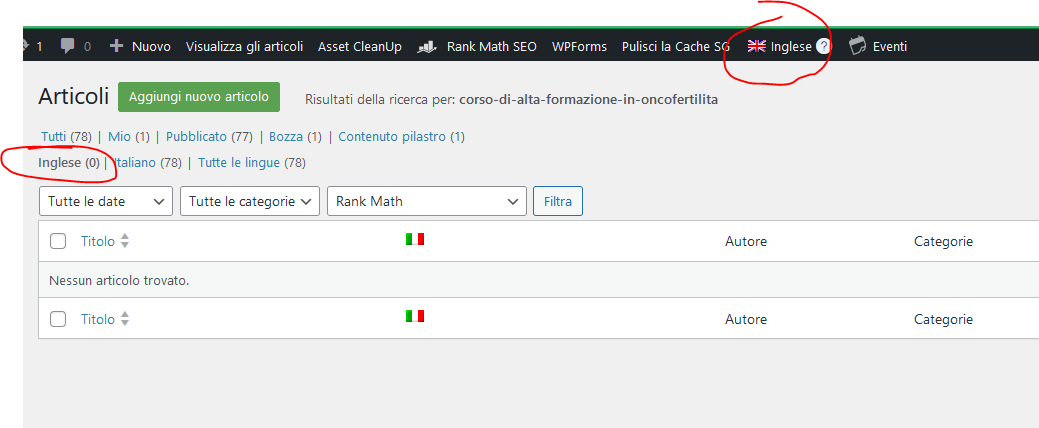Image resolution: width=1039 pixels, height=428 pixels.
Task: Tick the select-all checkbox in table header
Action: 58,241
